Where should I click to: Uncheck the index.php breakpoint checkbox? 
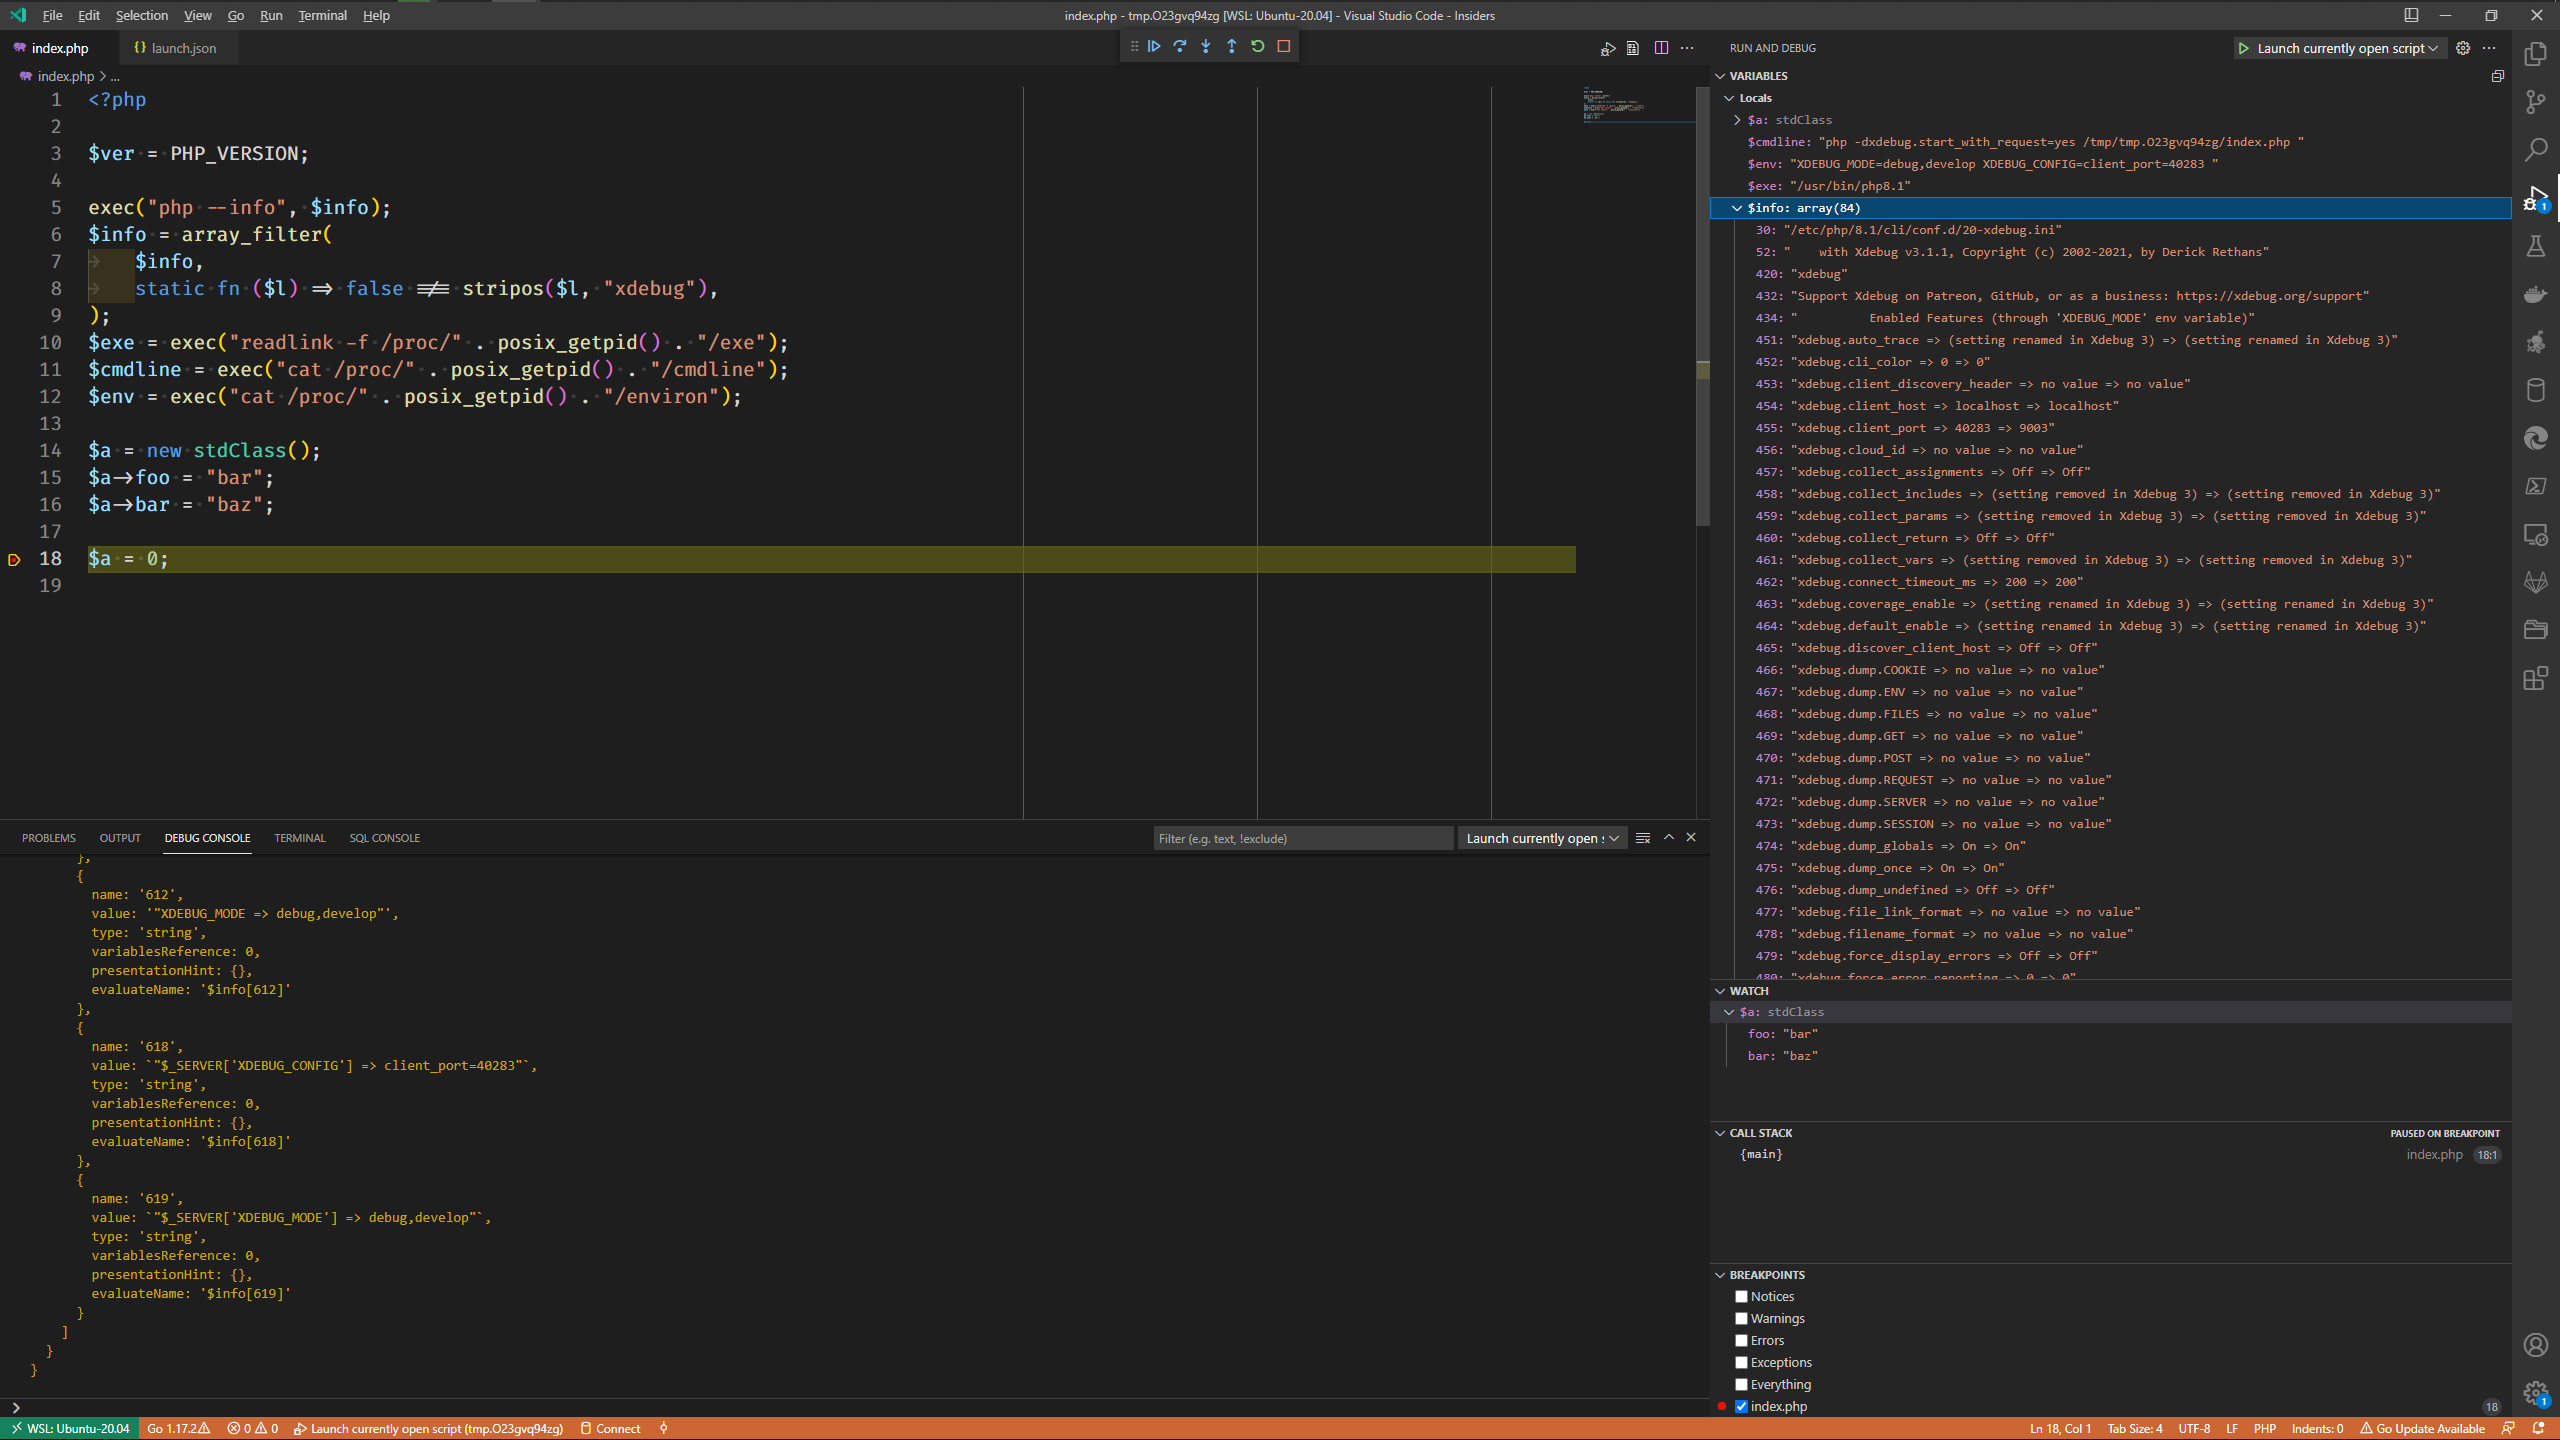coord(1741,1406)
